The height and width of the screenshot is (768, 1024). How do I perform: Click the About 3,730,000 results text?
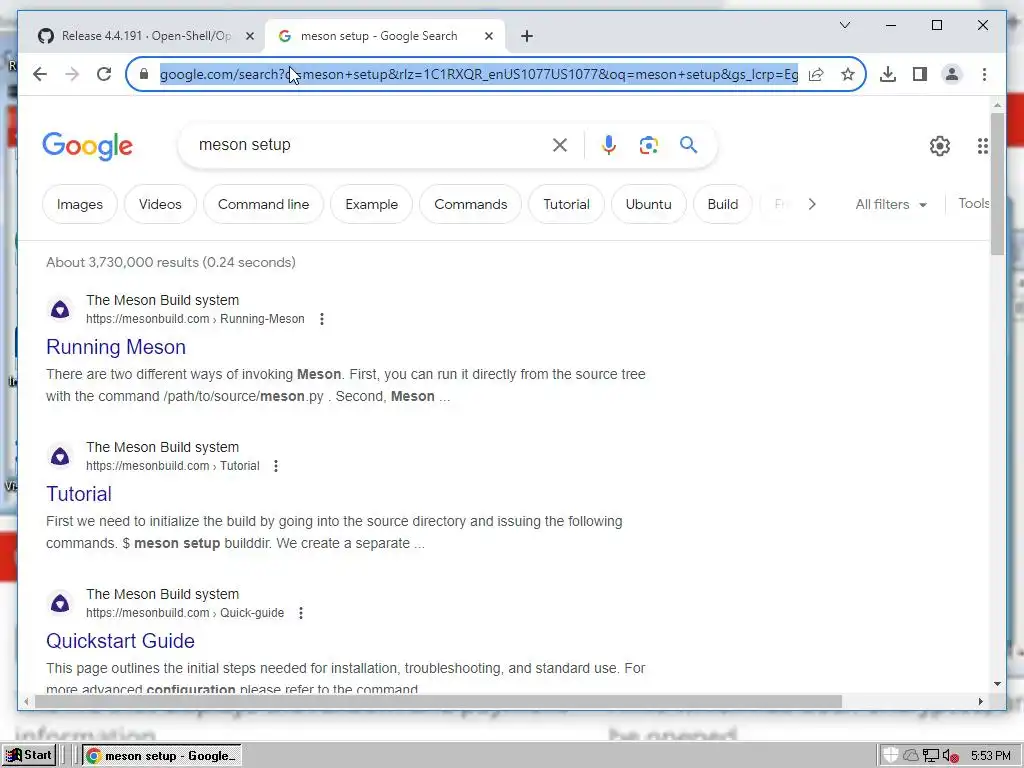tap(170, 263)
